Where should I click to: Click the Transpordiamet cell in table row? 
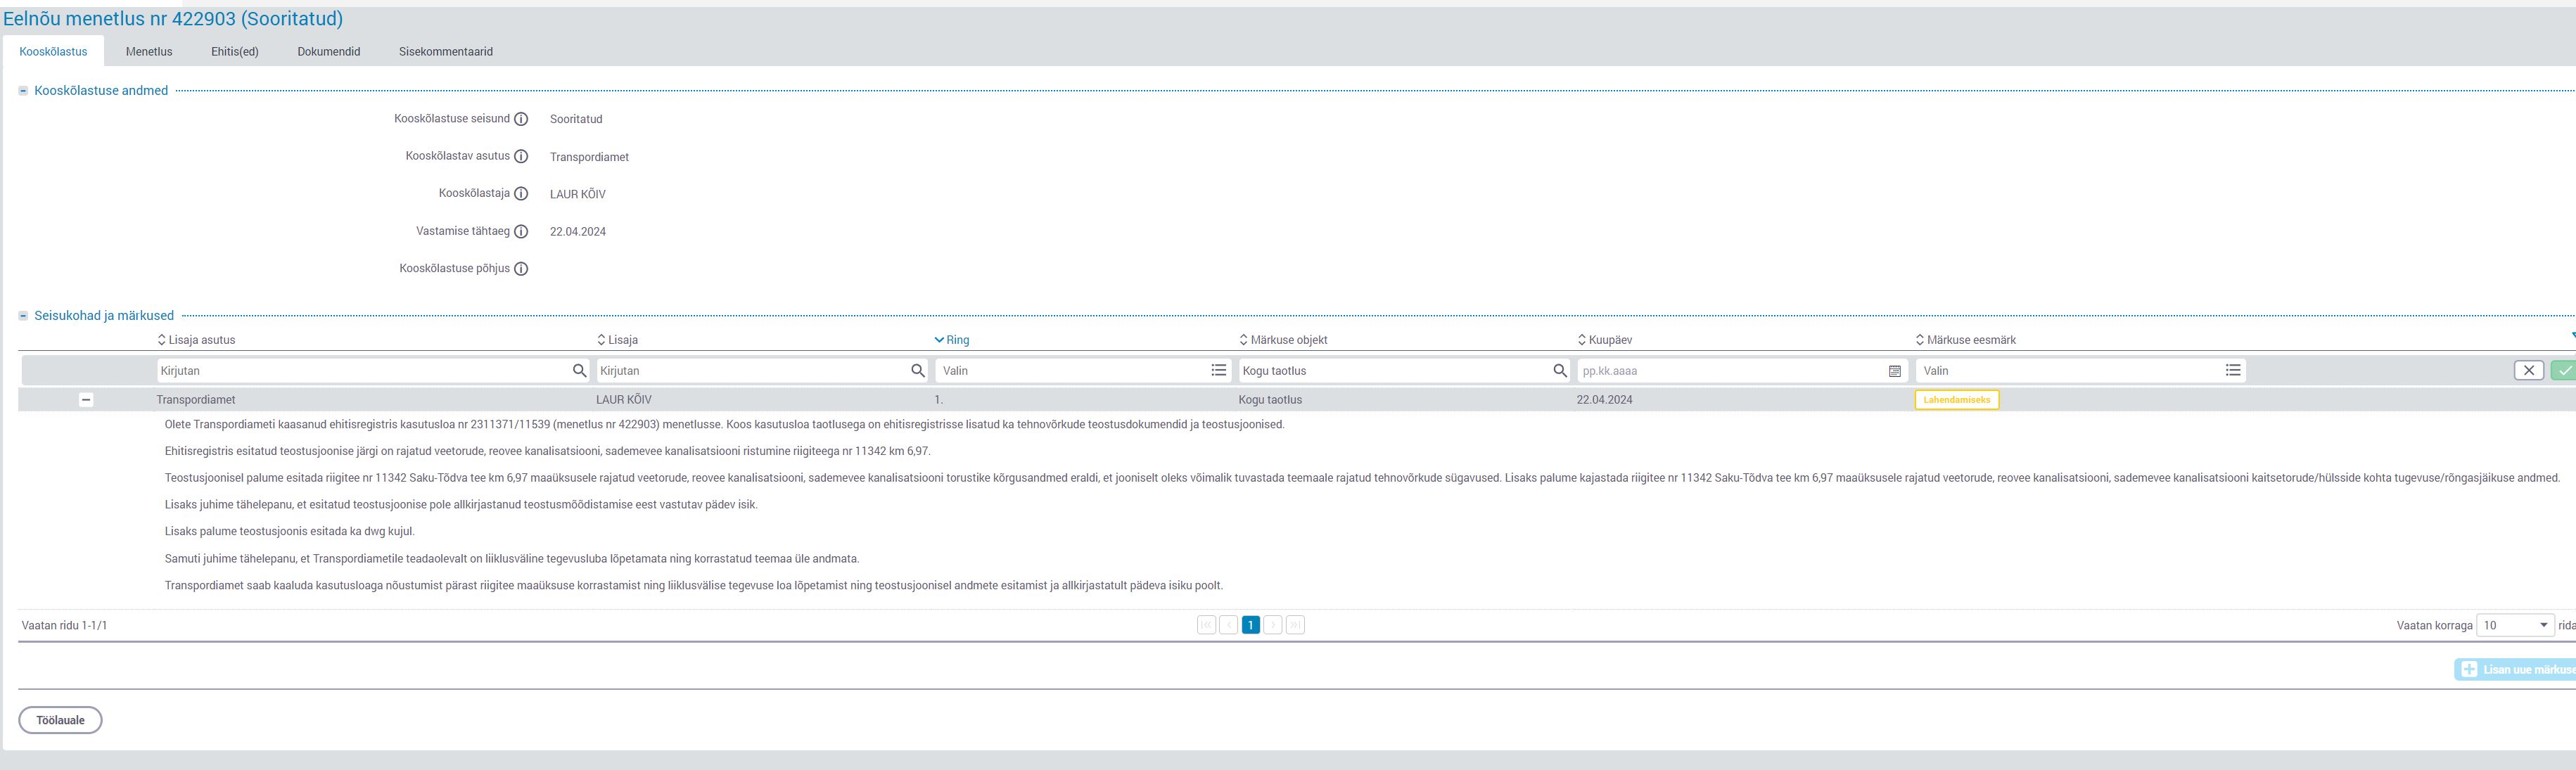point(196,400)
